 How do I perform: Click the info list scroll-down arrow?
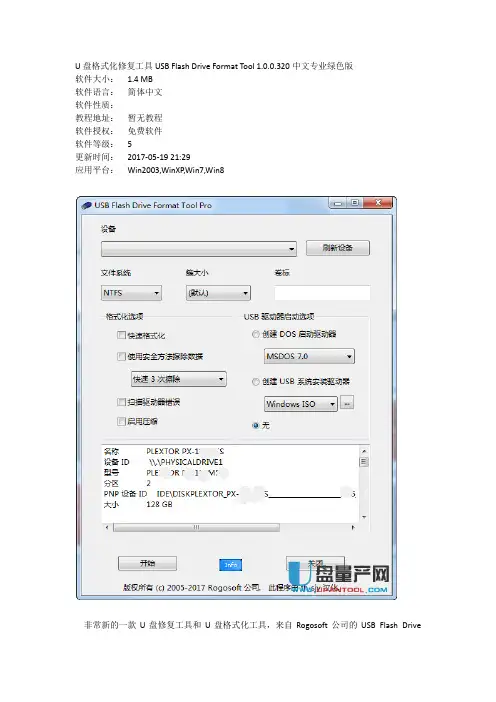[x=364, y=517]
